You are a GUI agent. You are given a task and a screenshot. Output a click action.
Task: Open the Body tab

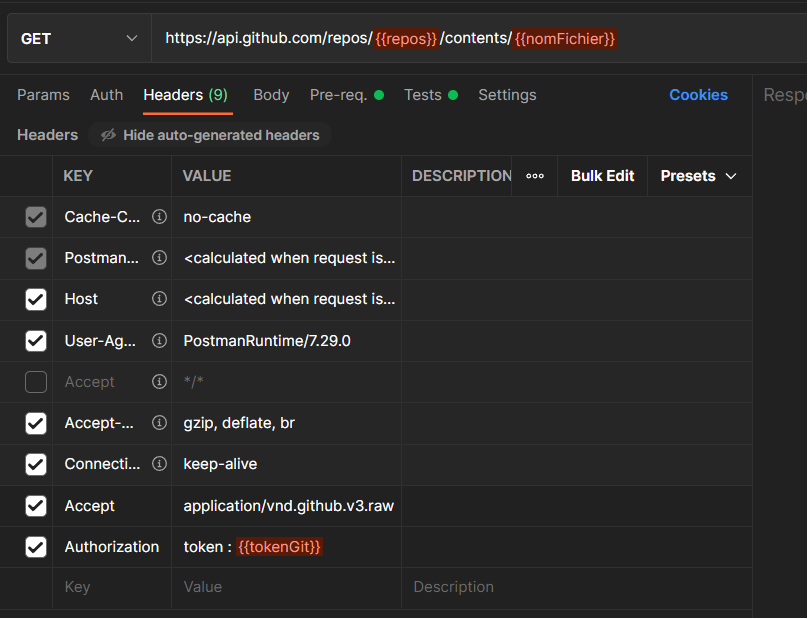pos(271,95)
